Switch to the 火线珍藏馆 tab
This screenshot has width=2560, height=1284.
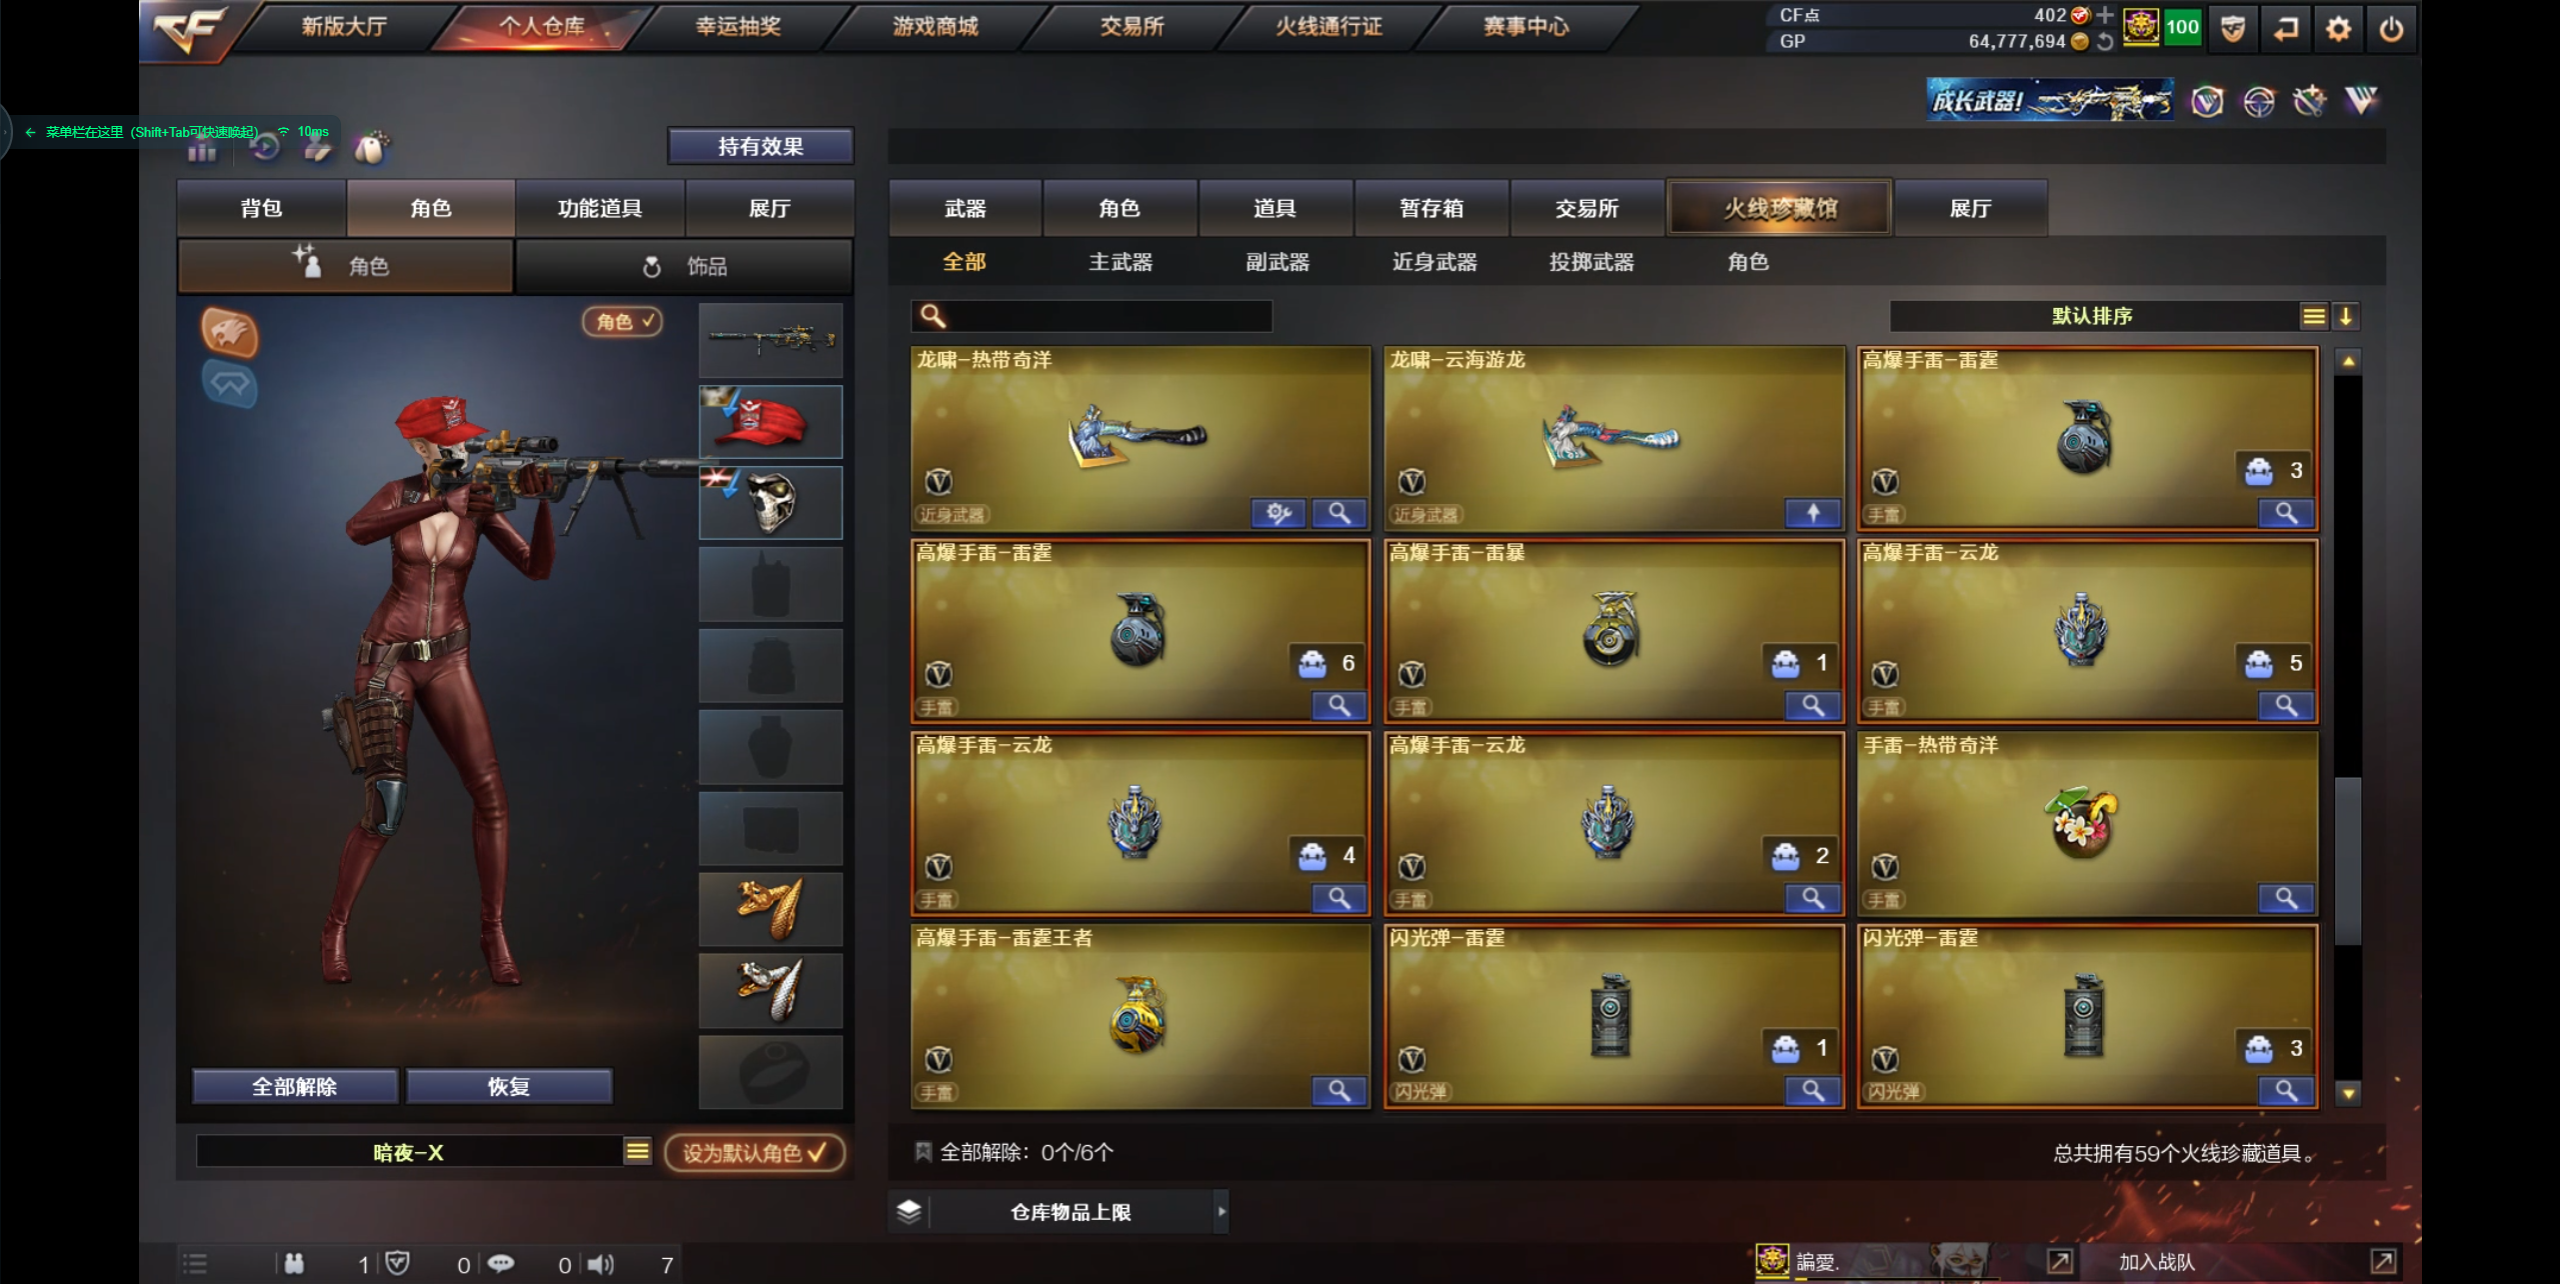[1780, 208]
